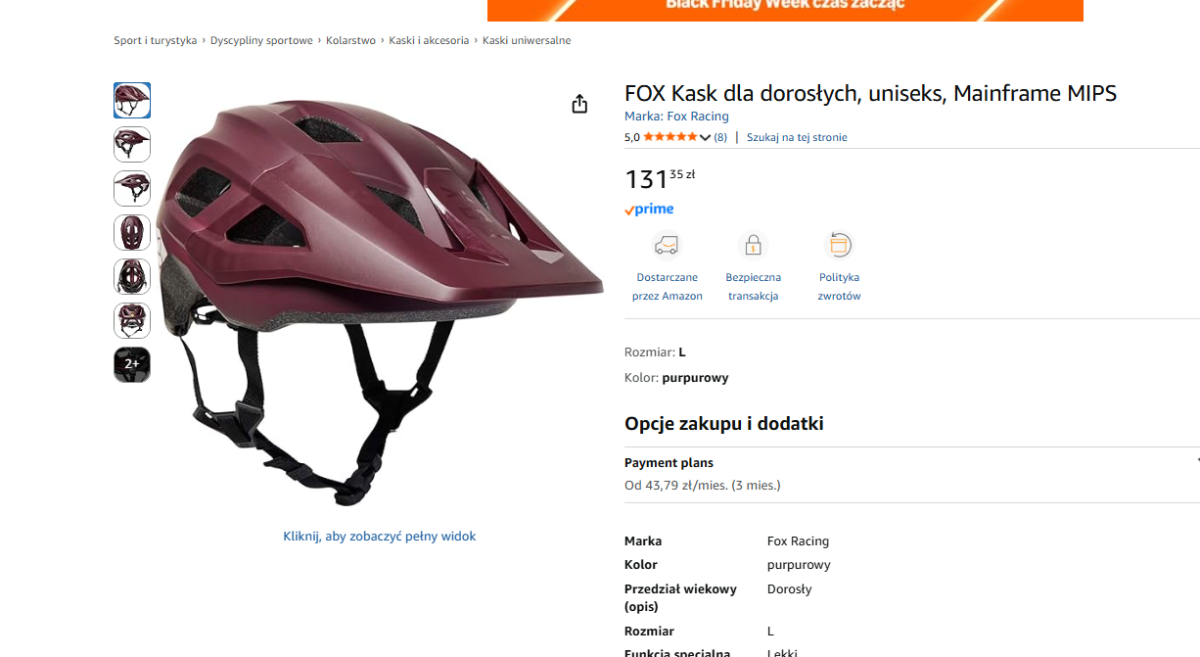Open the Sport i turystyka breadcrumb
Screen dimensions: 1200x657
point(155,40)
